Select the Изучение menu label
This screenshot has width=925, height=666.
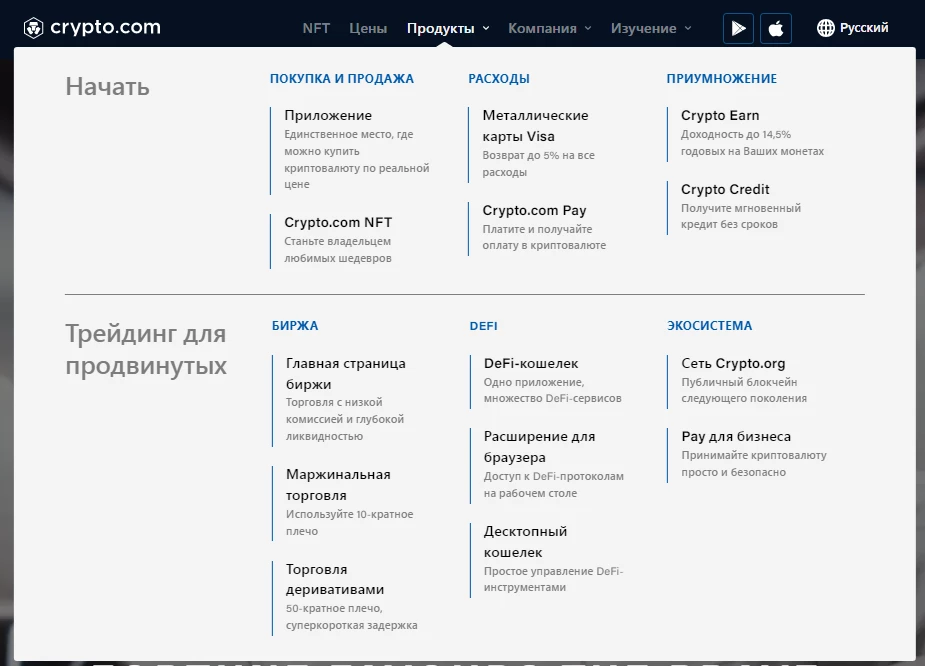(644, 28)
